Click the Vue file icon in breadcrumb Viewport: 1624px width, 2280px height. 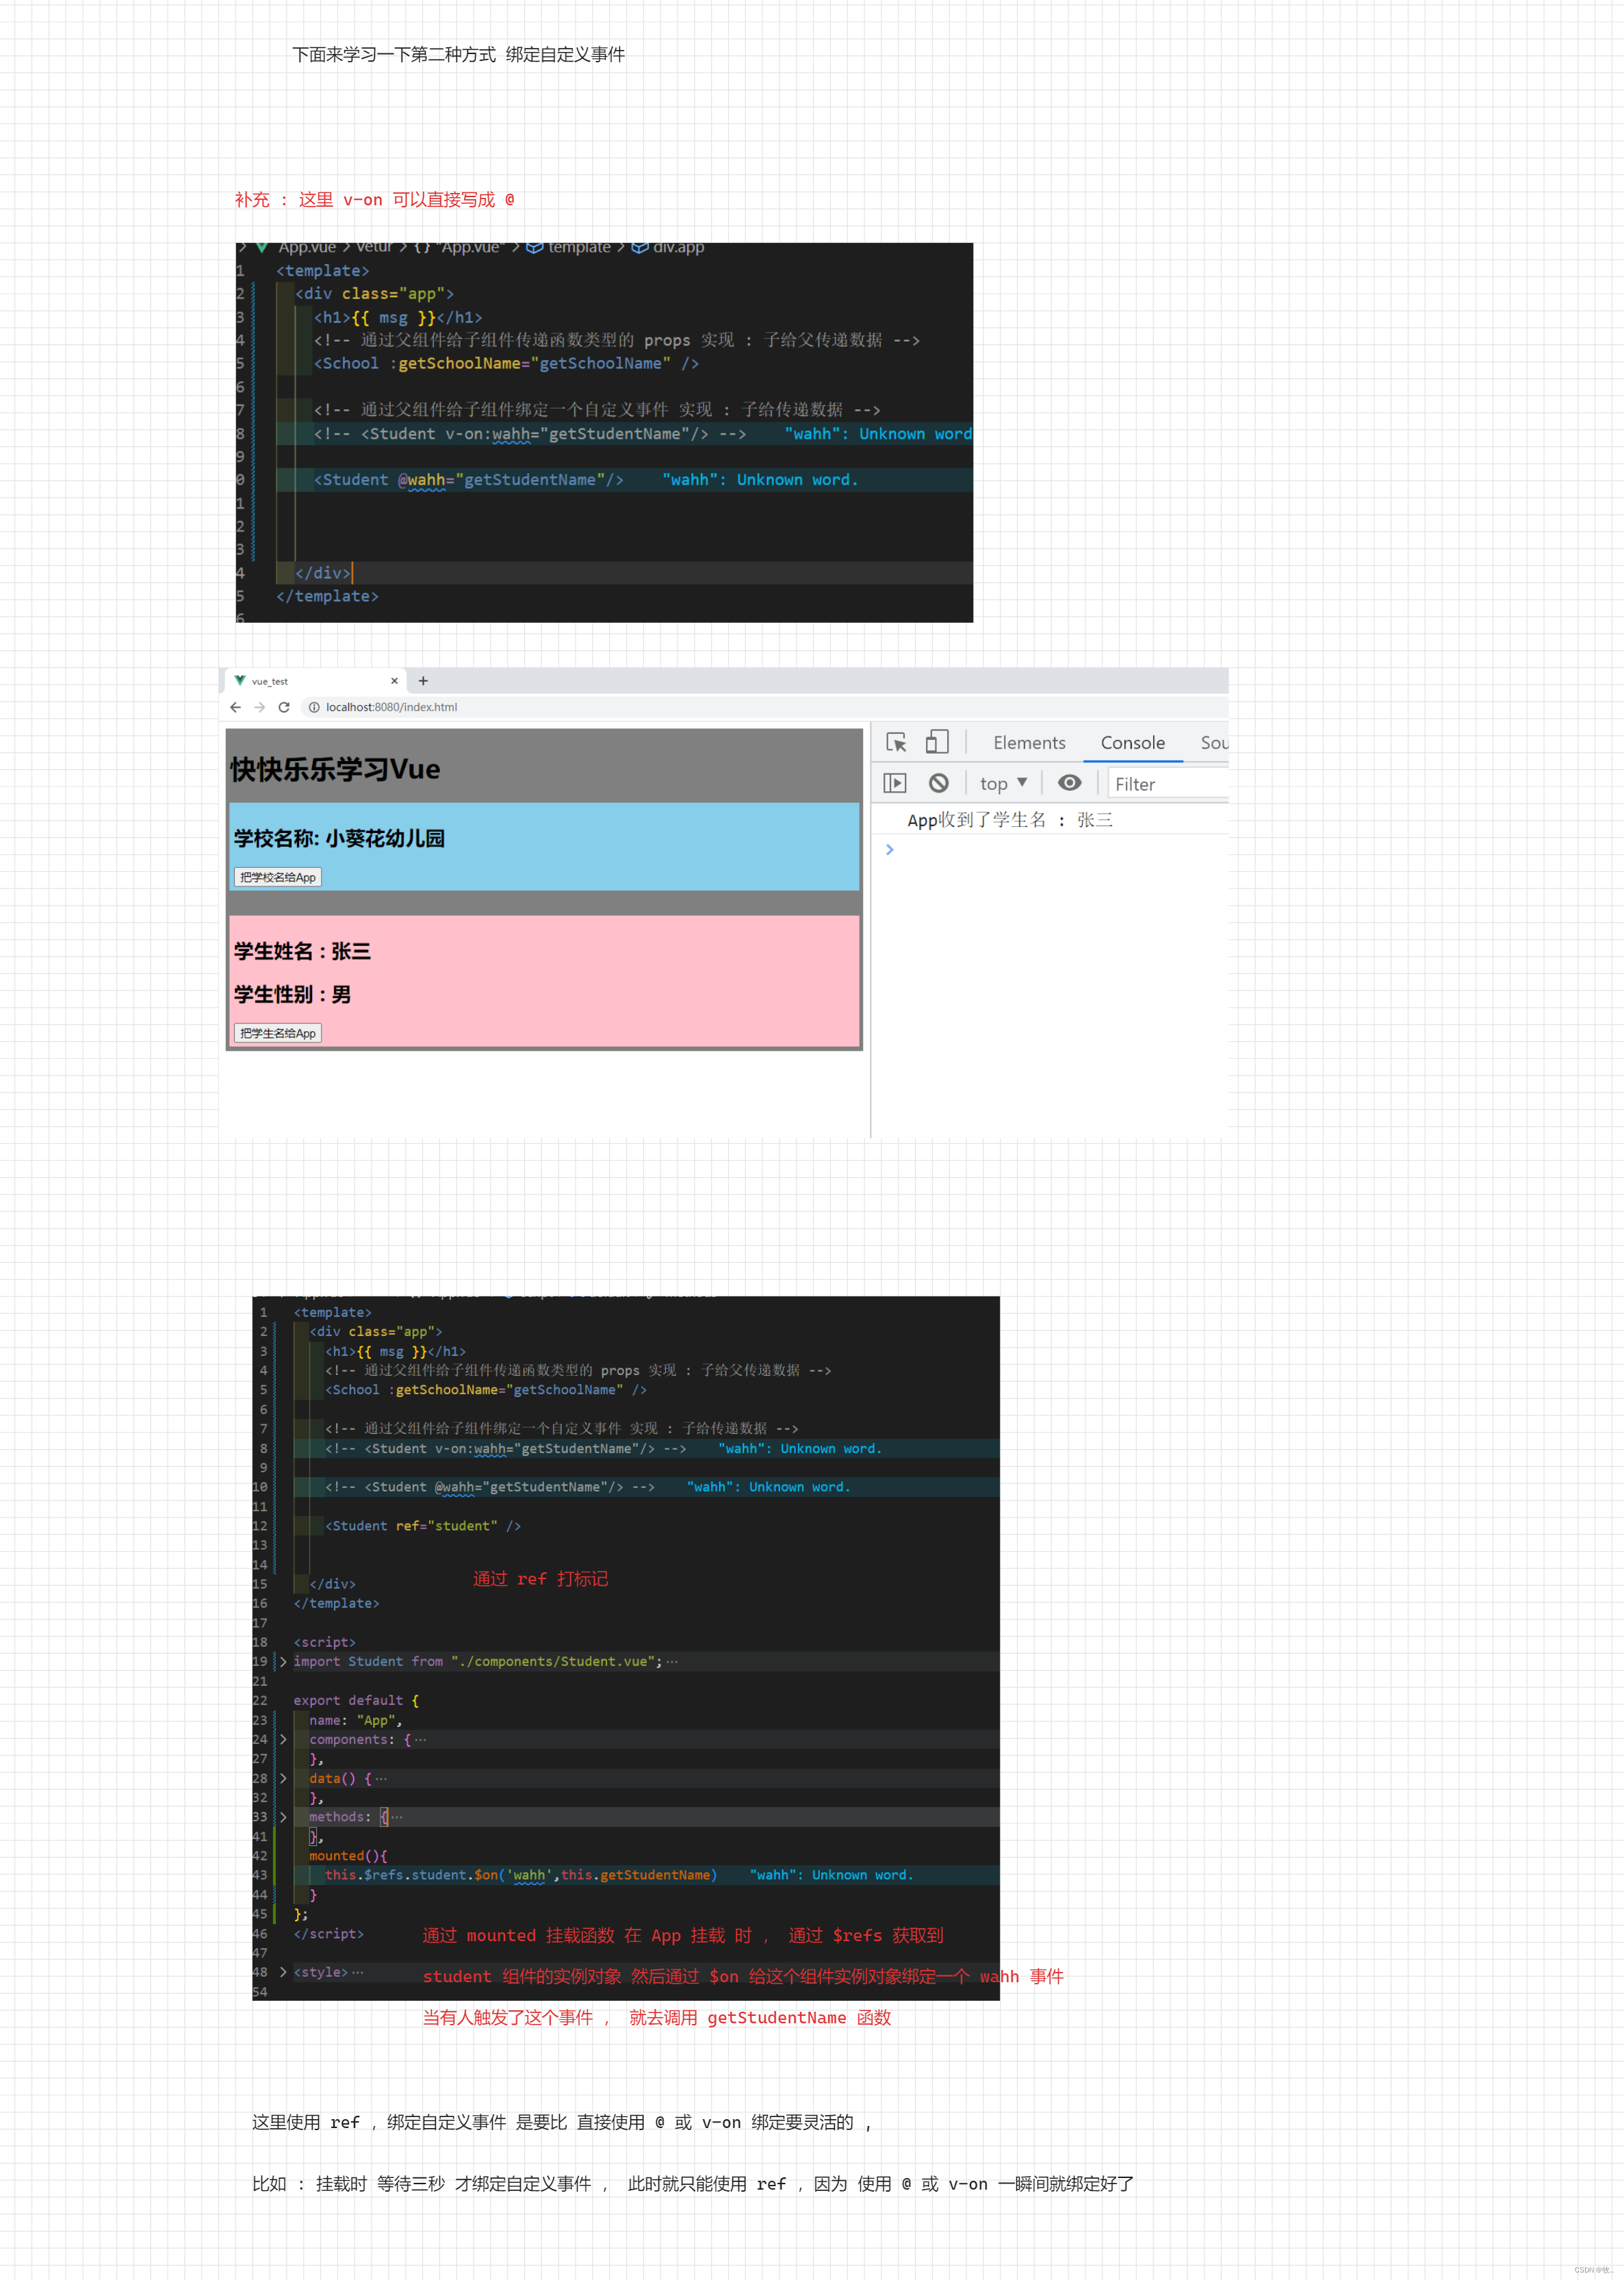pyautogui.click(x=262, y=248)
